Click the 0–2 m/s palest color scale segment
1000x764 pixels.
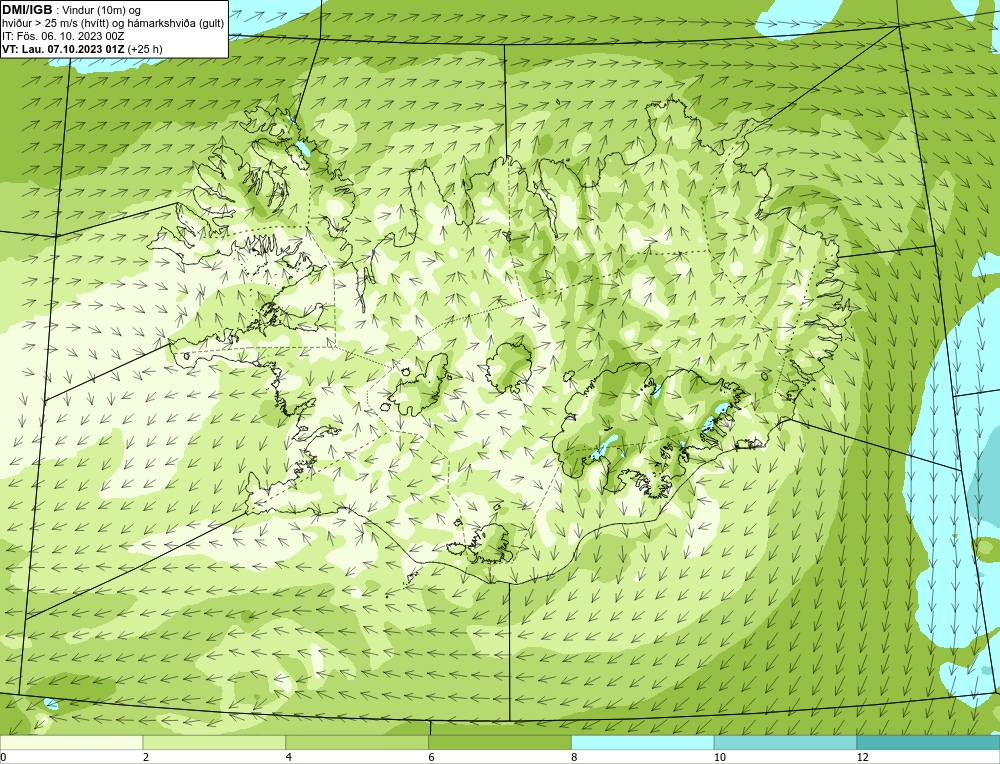(71, 742)
